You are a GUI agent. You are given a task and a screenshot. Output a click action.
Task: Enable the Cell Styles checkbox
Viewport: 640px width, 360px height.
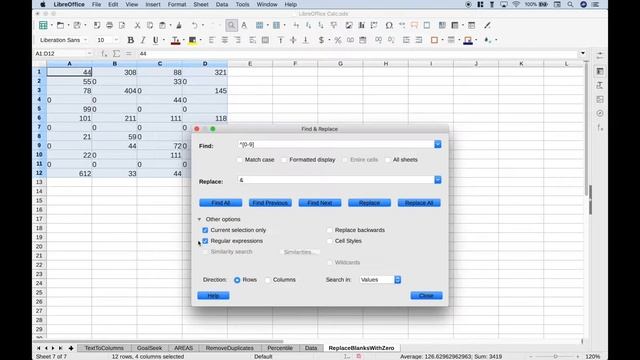330,241
